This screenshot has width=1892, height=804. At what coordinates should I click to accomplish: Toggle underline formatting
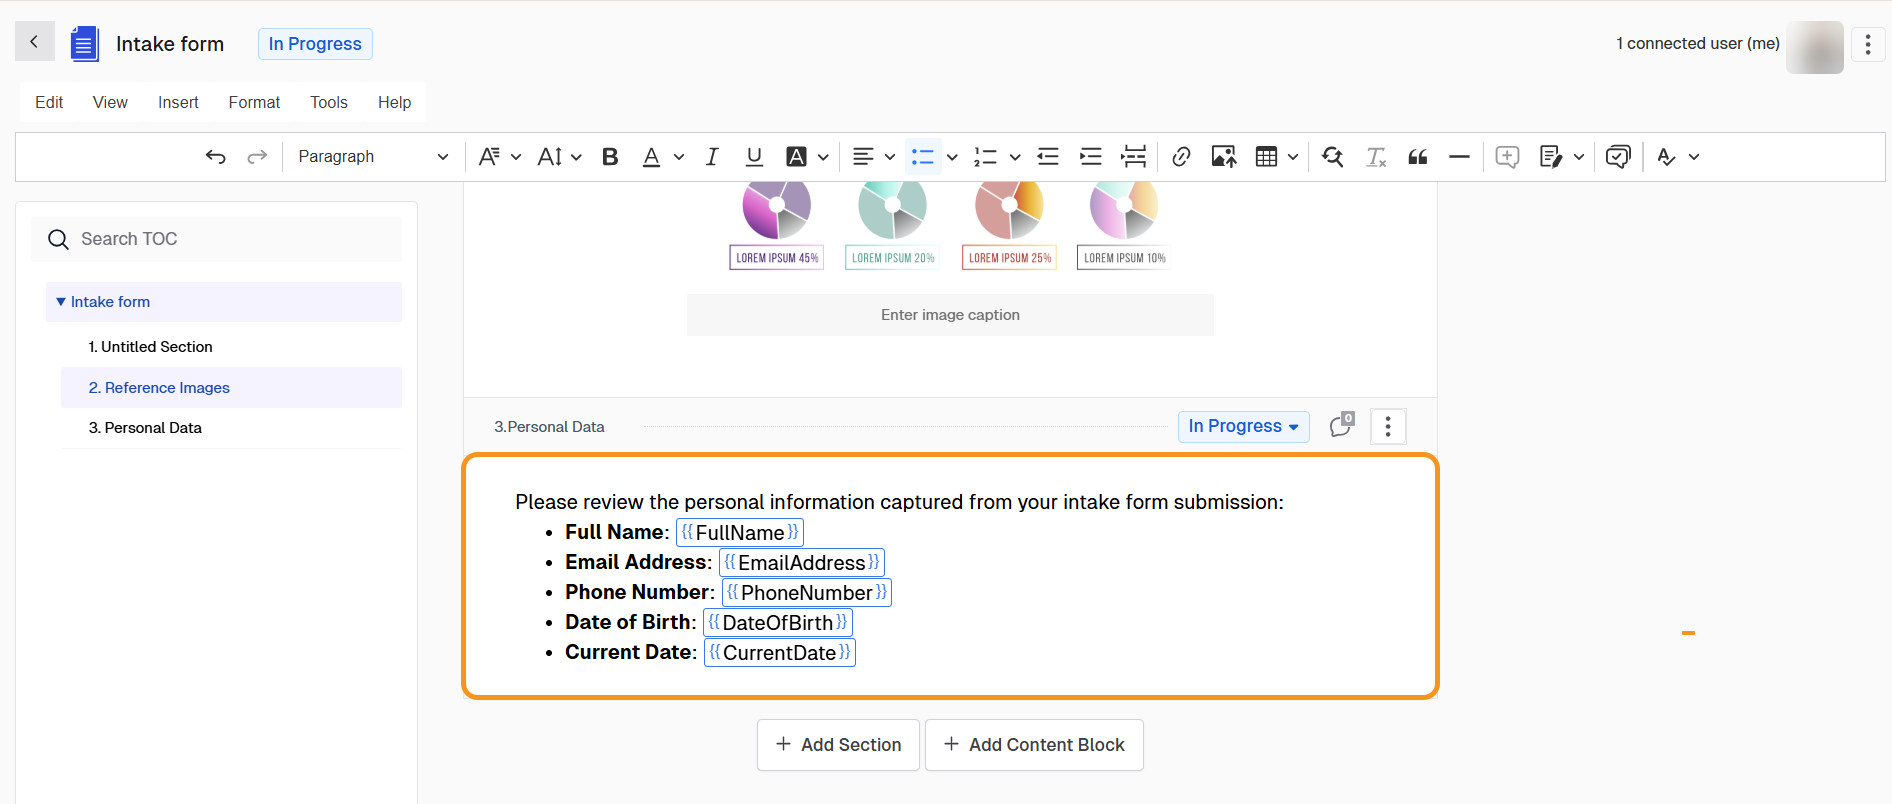click(x=754, y=157)
